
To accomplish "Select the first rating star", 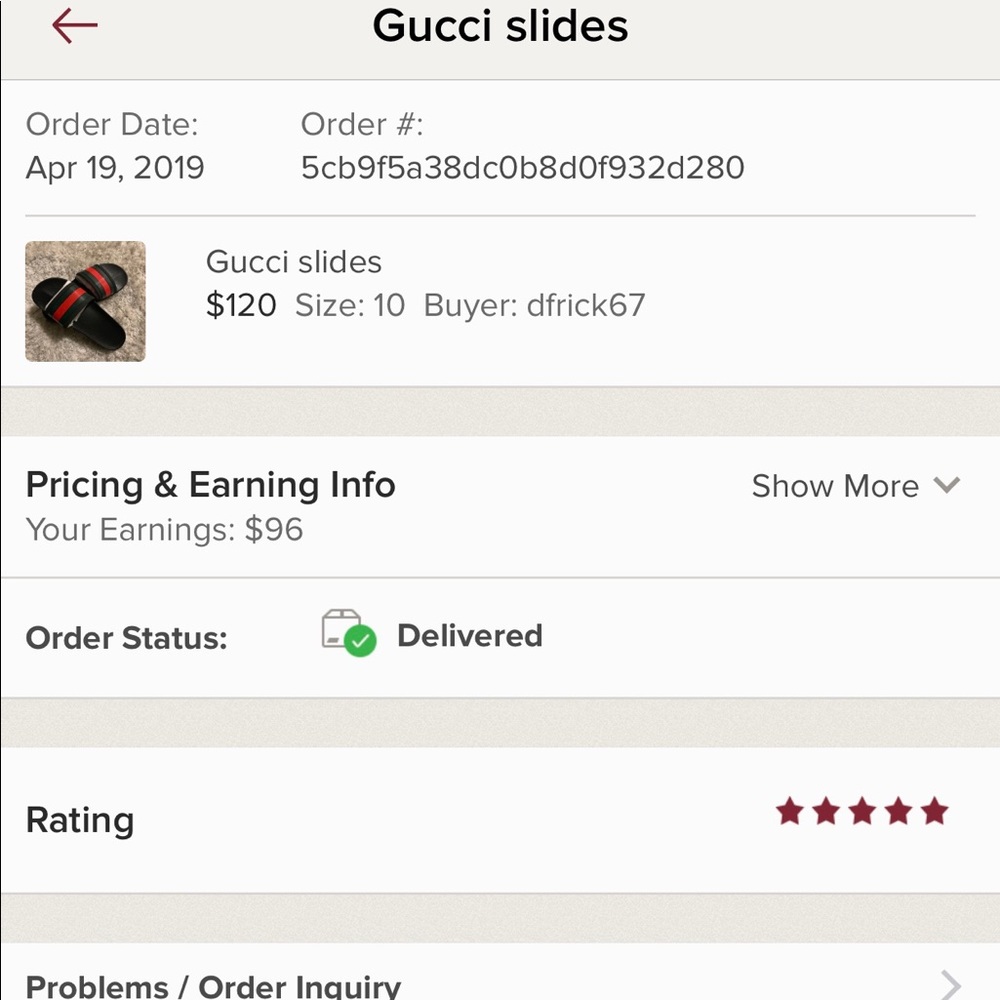I will coord(792,812).
